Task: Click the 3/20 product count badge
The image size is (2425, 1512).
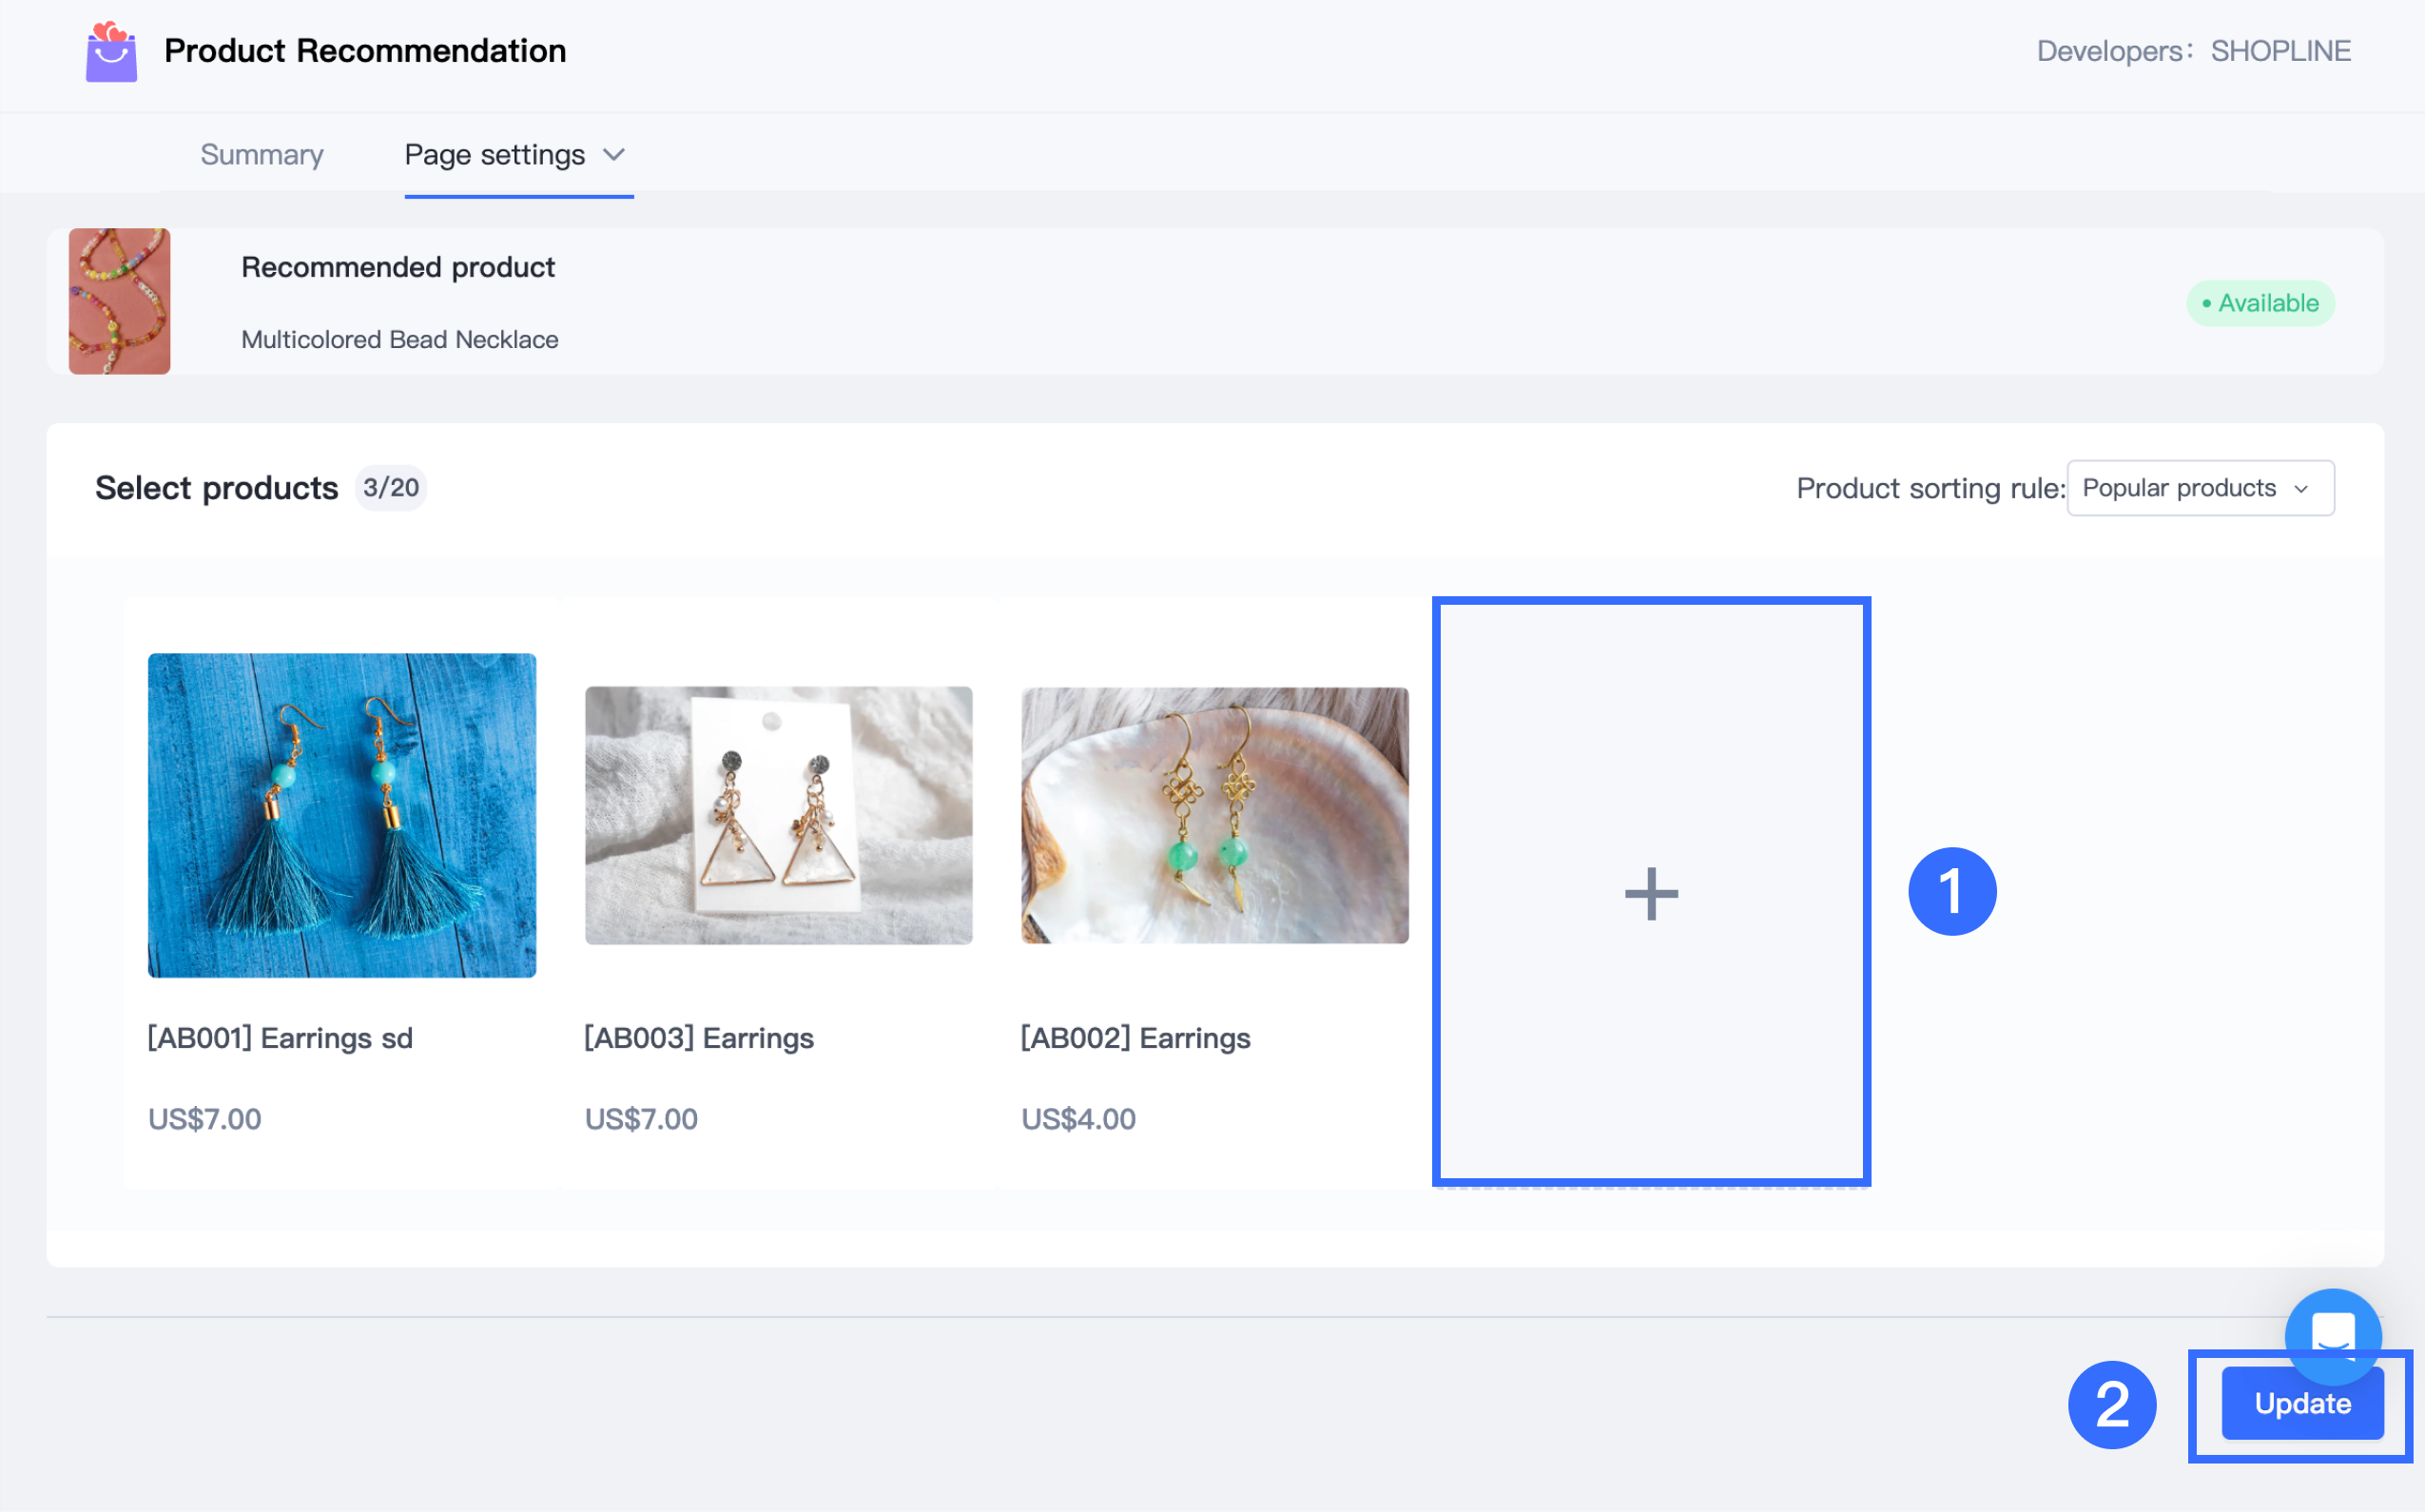Action: 391,488
